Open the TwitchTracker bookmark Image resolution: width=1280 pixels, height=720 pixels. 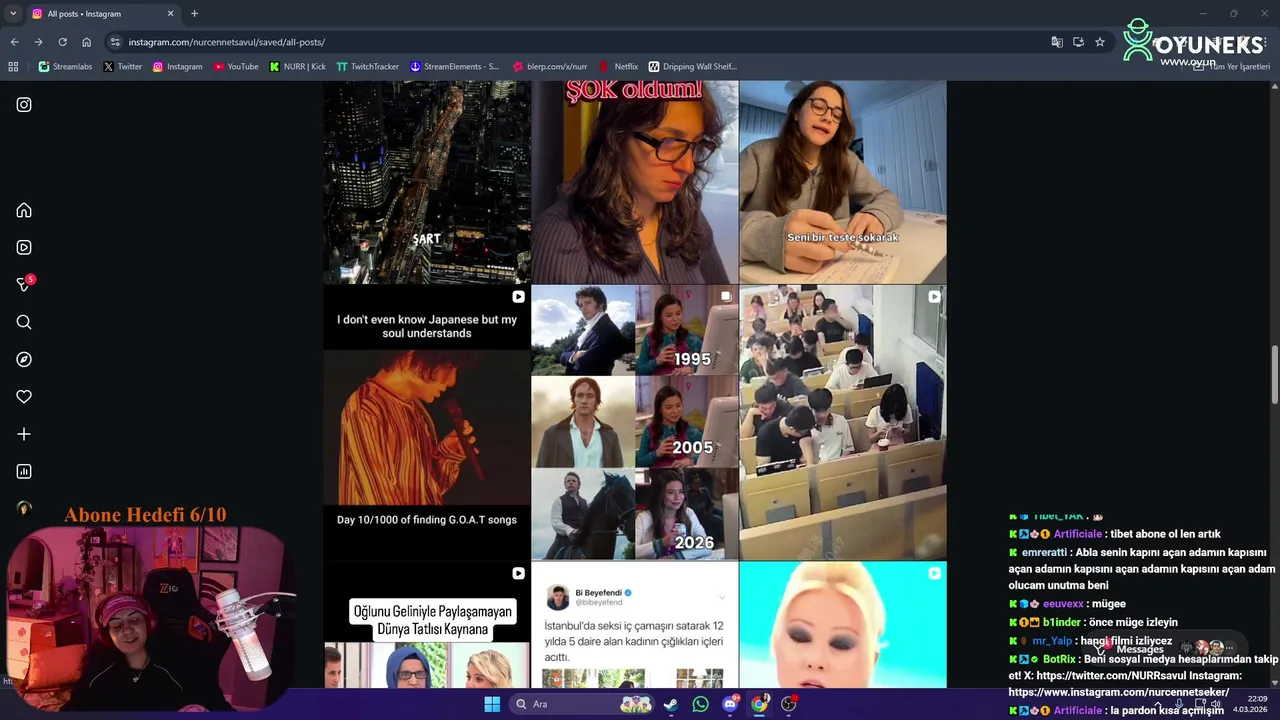[x=368, y=67]
